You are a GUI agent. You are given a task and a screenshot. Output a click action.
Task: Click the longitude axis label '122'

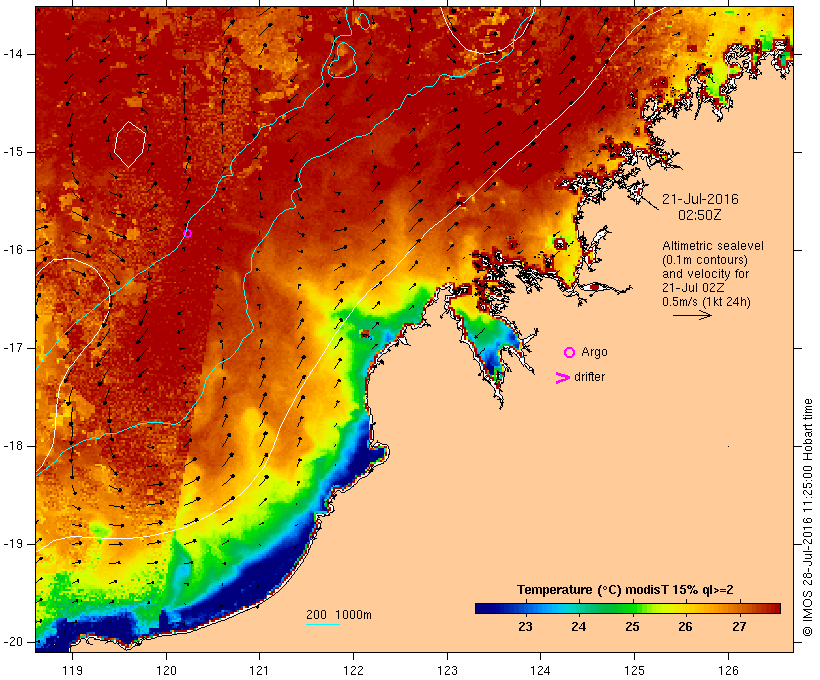coord(353,671)
